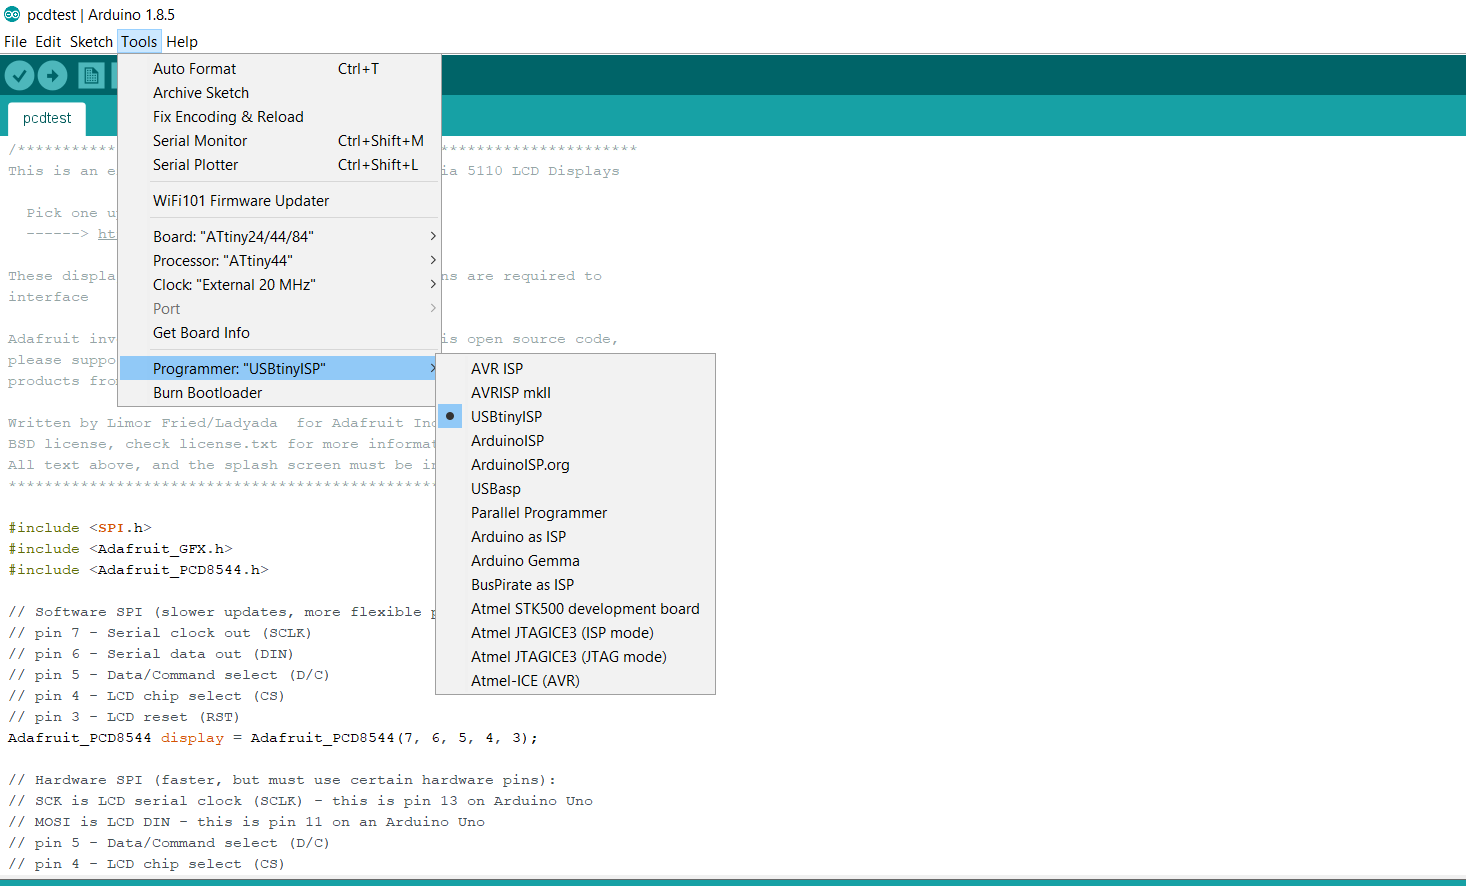Expand the Clock "External 20 MHz" submenu
The width and height of the screenshot is (1466, 886).
279,285
